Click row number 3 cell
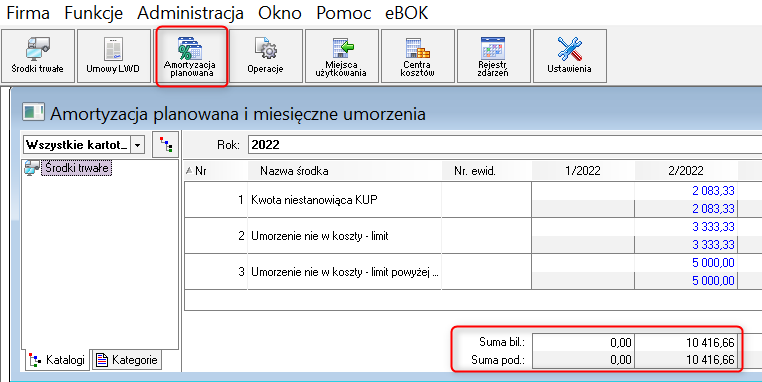762x382 pixels. pyautogui.click(x=216, y=272)
